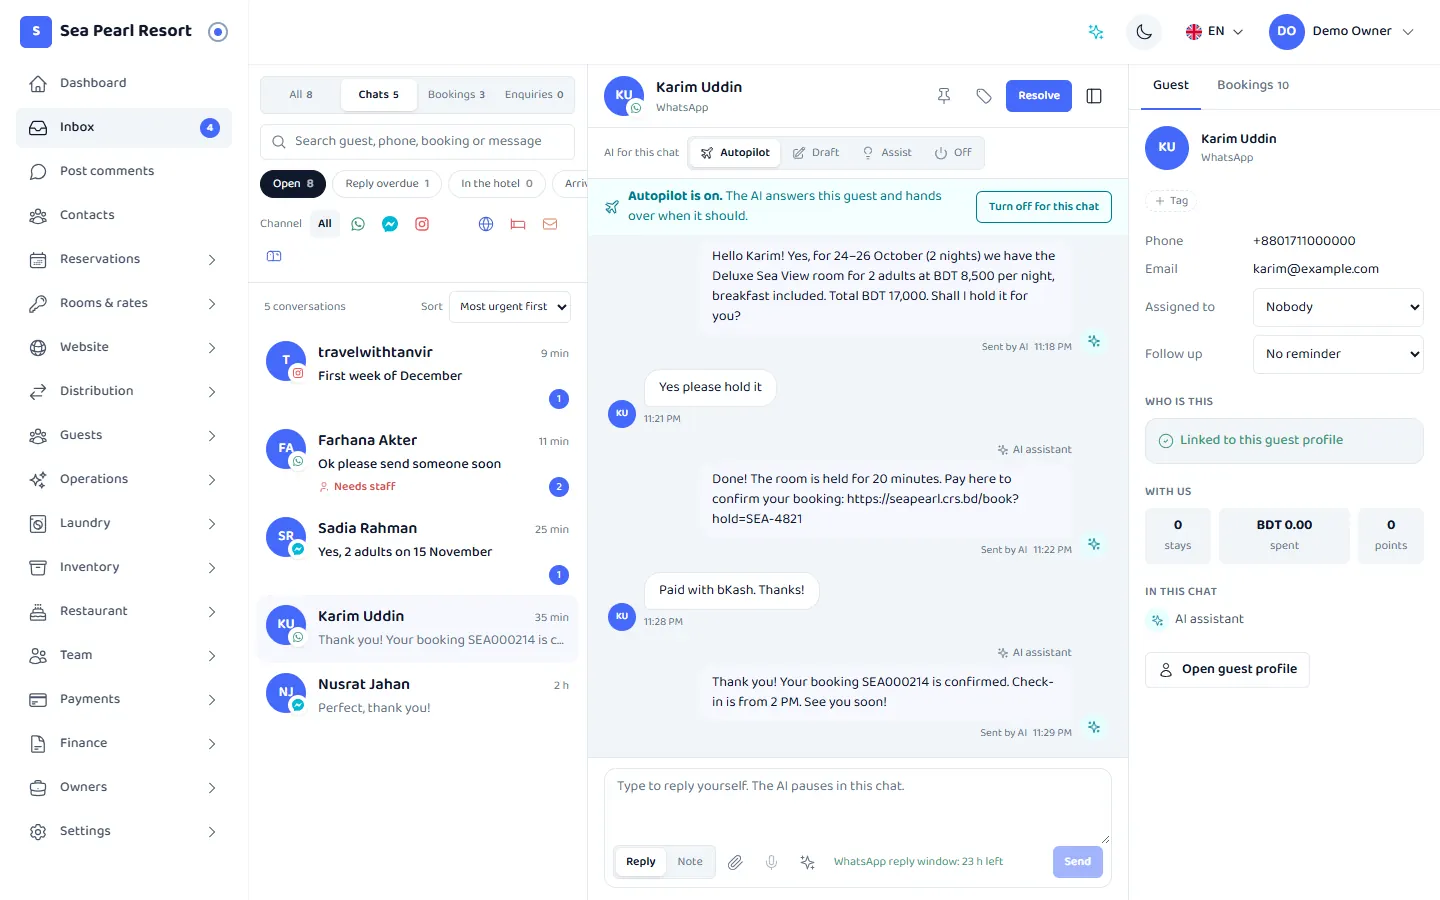This screenshot has height=900, width=1440.
Task: Click the microphone voice message icon
Action: pyautogui.click(x=771, y=862)
